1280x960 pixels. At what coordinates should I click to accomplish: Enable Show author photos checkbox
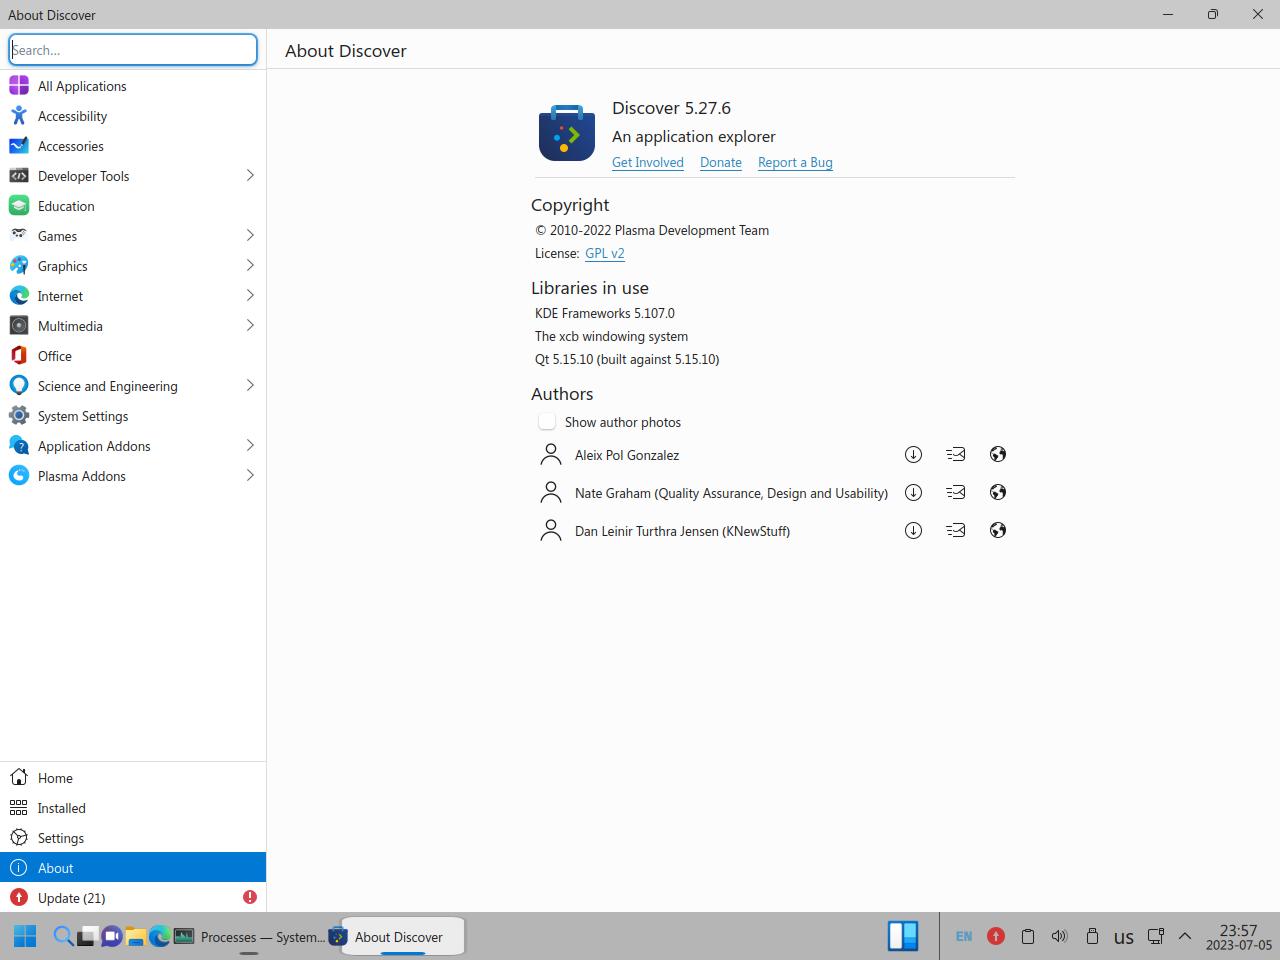pos(547,422)
